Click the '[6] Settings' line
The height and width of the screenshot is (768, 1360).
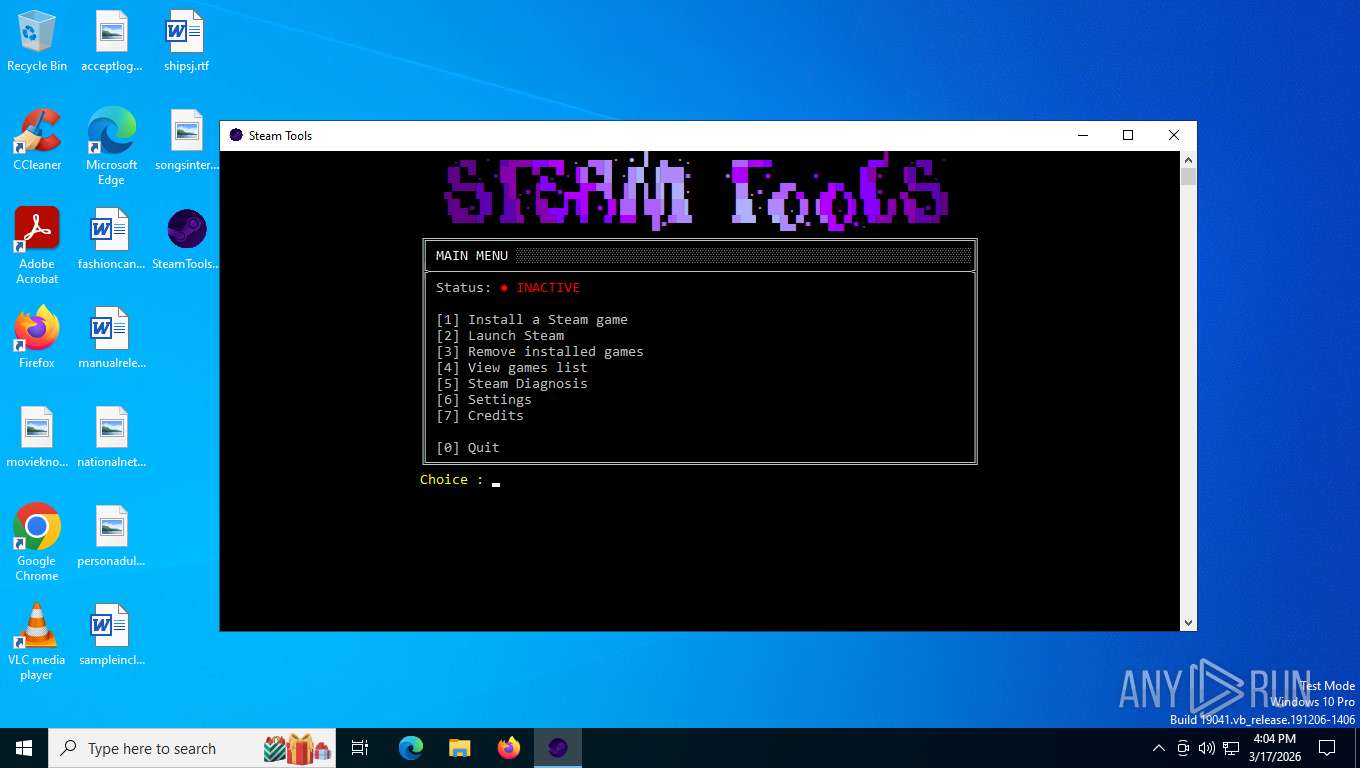click(484, 400)
